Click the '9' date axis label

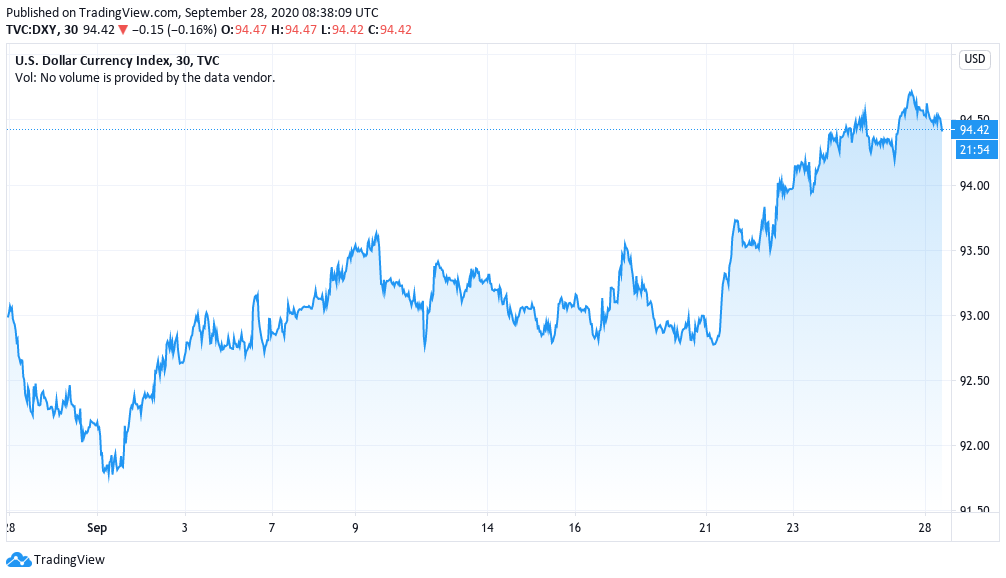357,527
